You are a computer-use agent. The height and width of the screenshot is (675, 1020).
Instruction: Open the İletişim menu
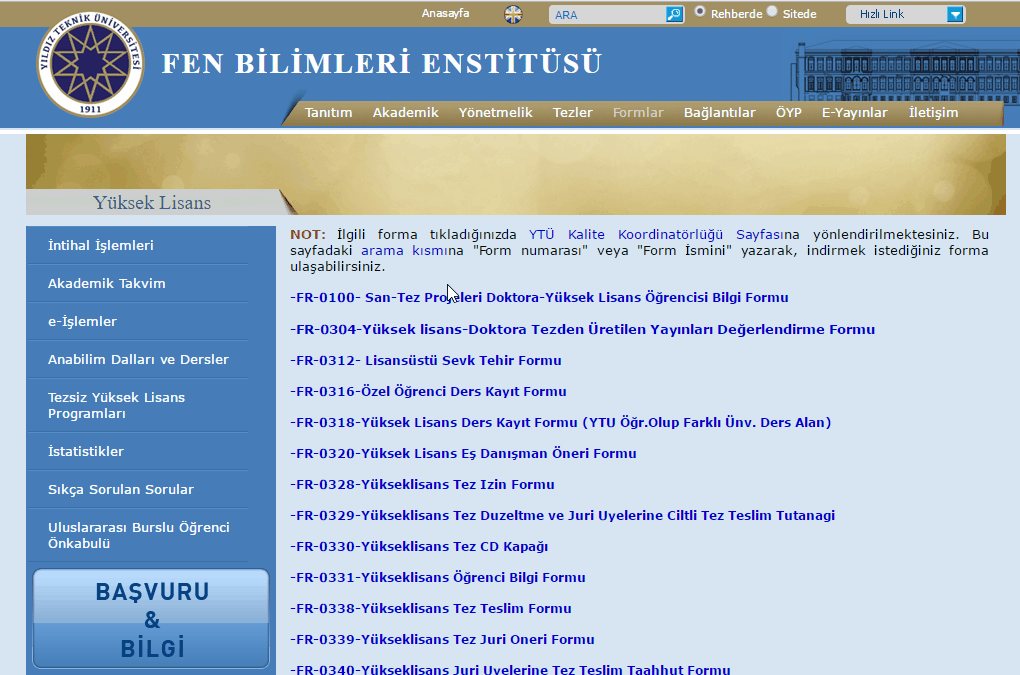[x=932, y=113]
